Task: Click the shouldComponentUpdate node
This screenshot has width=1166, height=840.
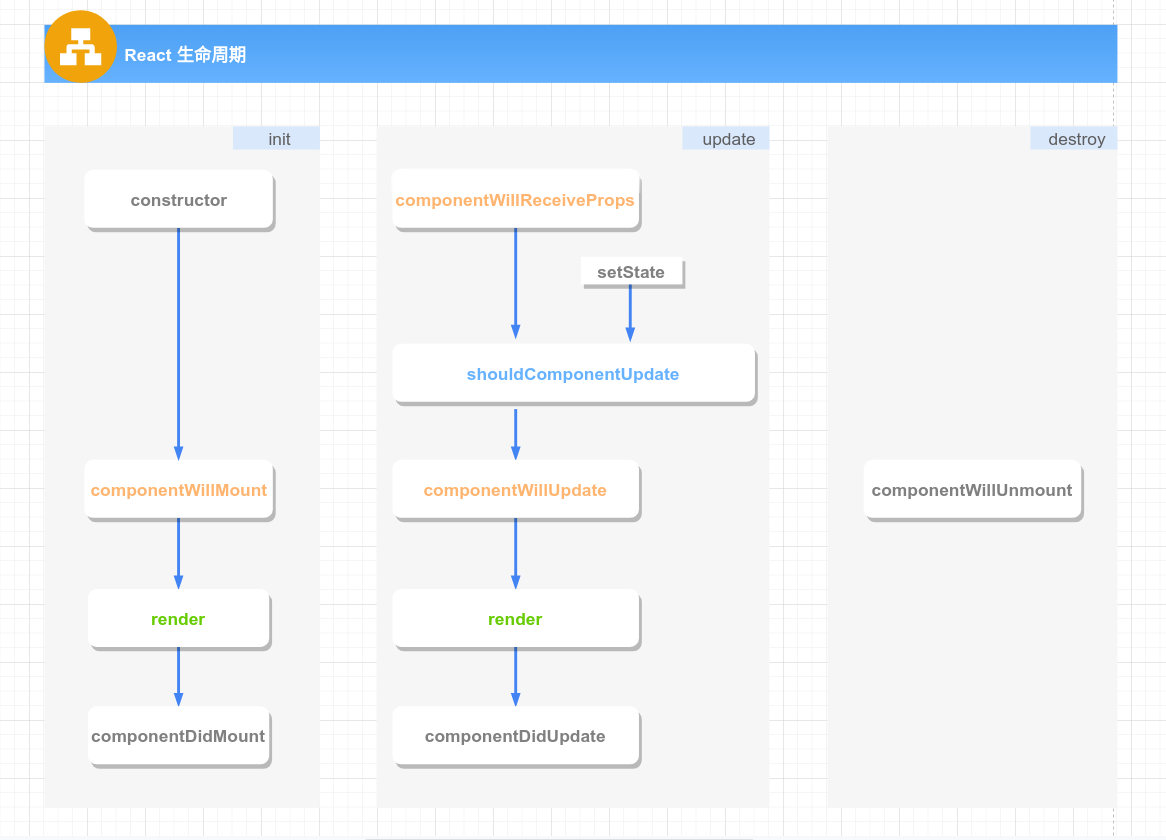Action: click(573, 374)
